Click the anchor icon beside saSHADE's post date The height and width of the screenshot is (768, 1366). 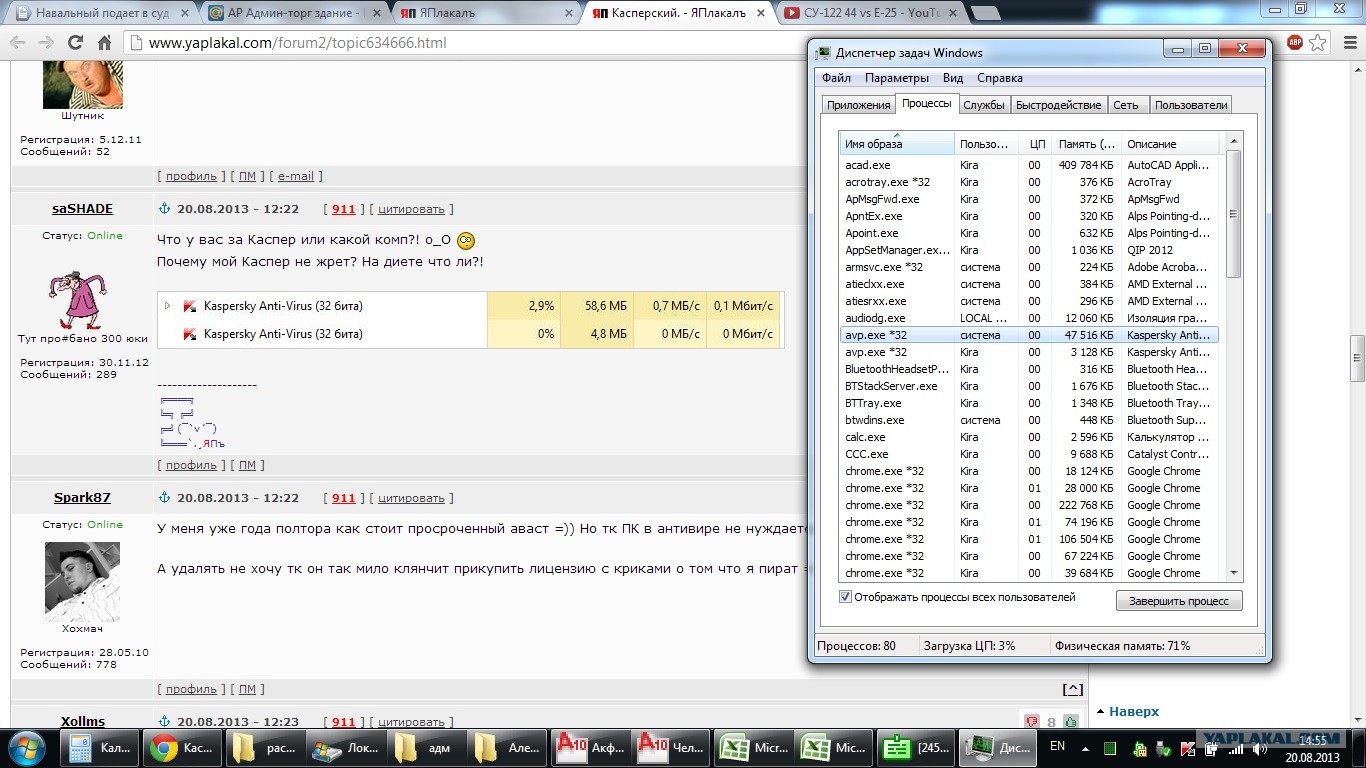coord(165,209)
